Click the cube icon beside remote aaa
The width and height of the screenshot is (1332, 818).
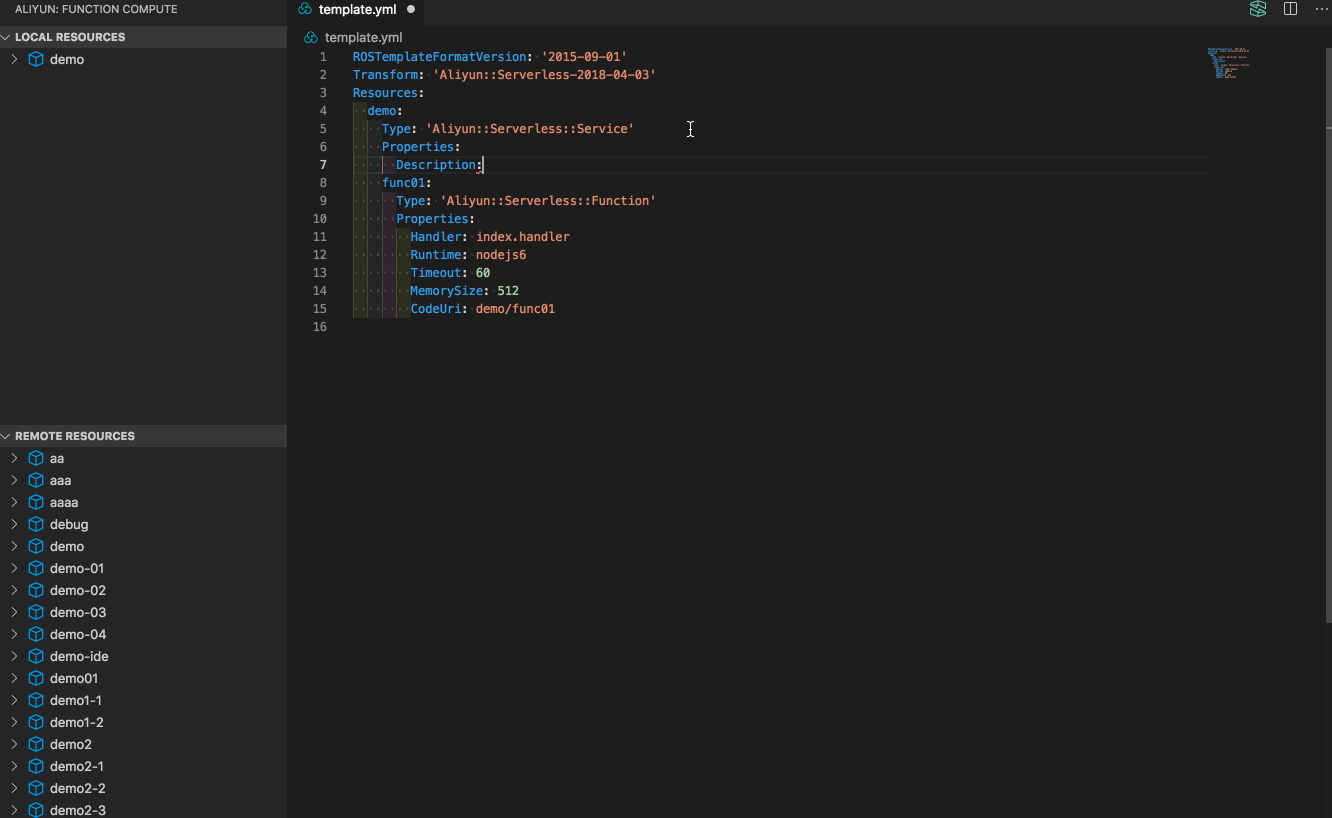[36, 480]
